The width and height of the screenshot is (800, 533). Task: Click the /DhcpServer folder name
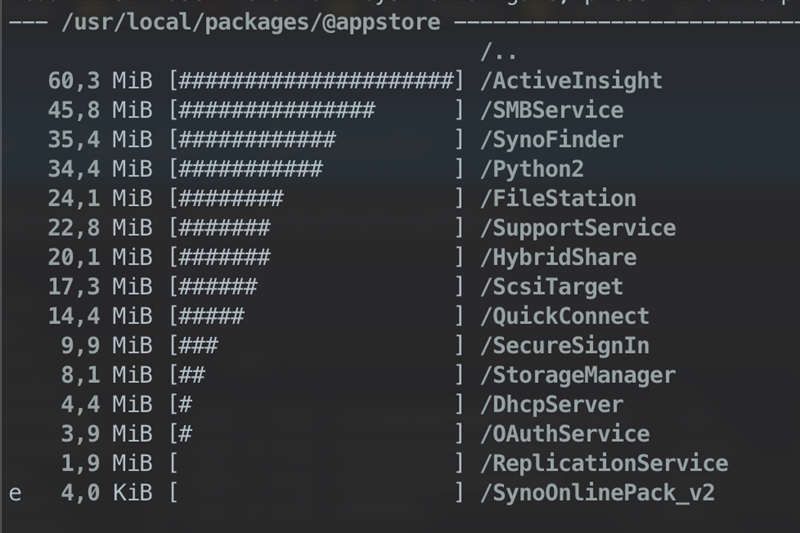[551, 405]
